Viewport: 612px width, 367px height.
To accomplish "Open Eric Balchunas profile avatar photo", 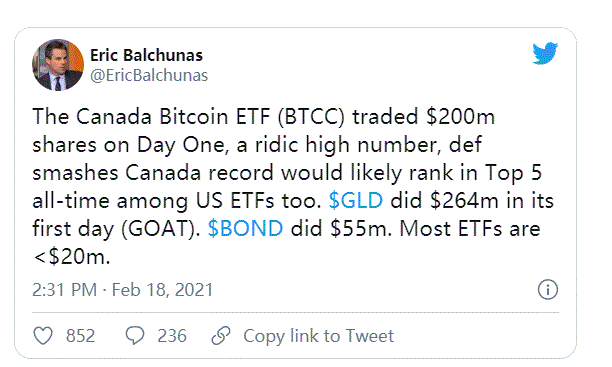I will click(58, 65).
